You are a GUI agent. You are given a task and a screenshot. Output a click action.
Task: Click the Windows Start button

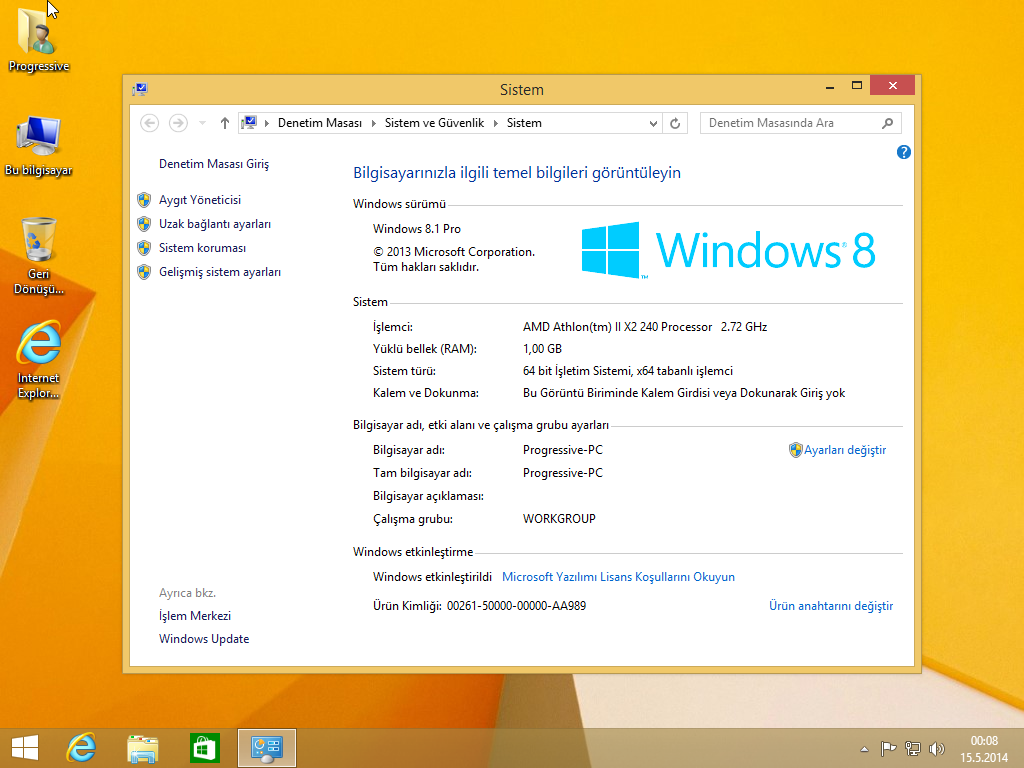tap(24, 747)
